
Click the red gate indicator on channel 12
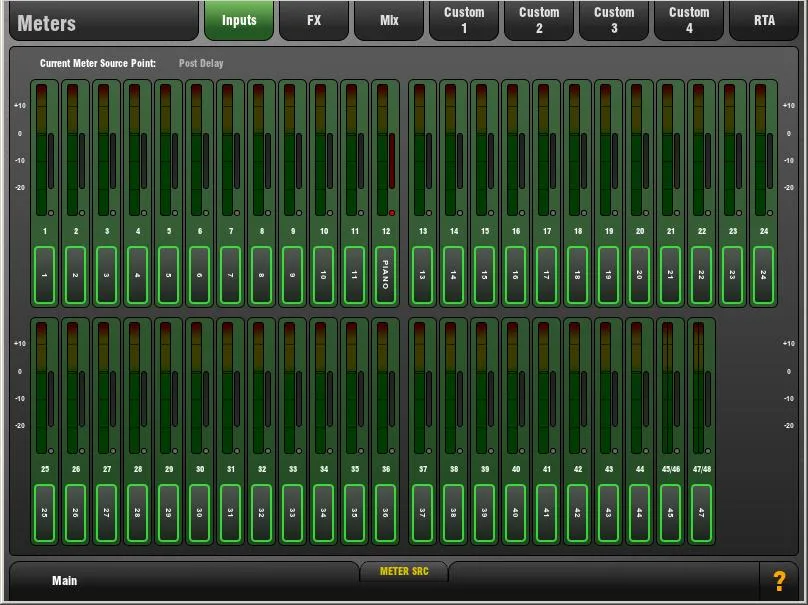392,212
